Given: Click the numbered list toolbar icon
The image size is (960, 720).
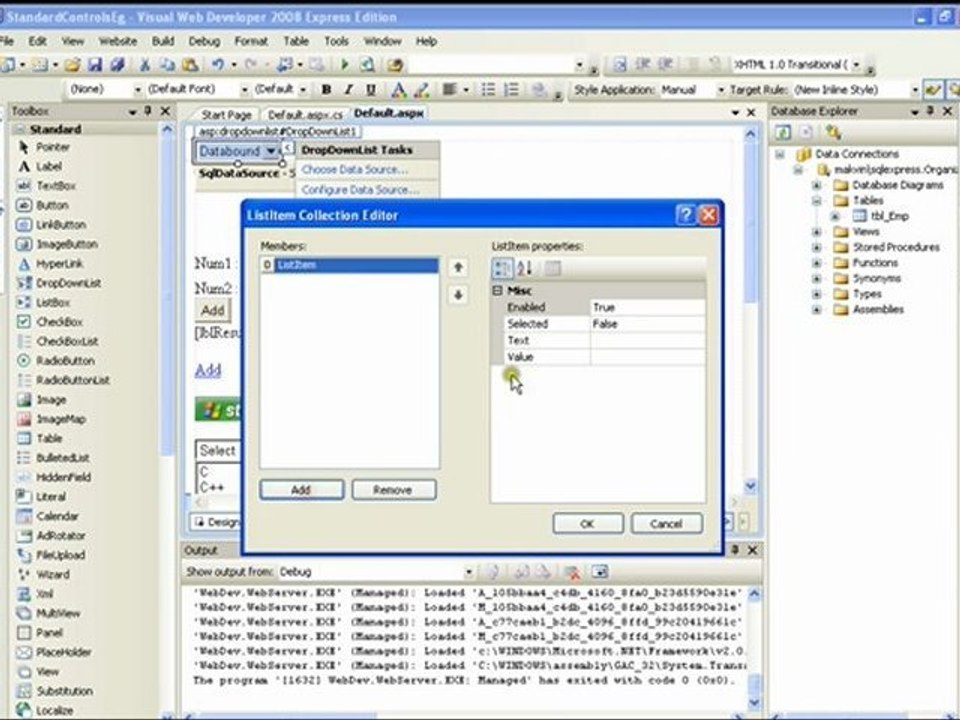Looking at the screenshot, I should 511,89.
